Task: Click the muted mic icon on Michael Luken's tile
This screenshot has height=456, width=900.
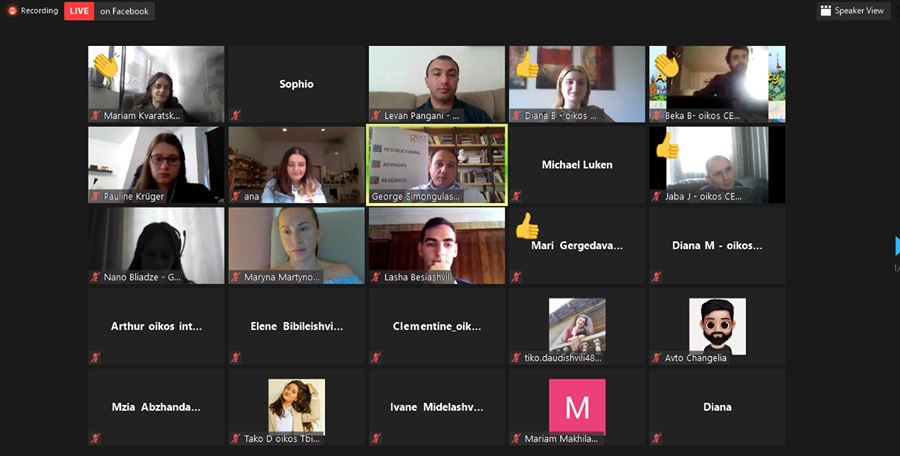Action: [516, 196]
